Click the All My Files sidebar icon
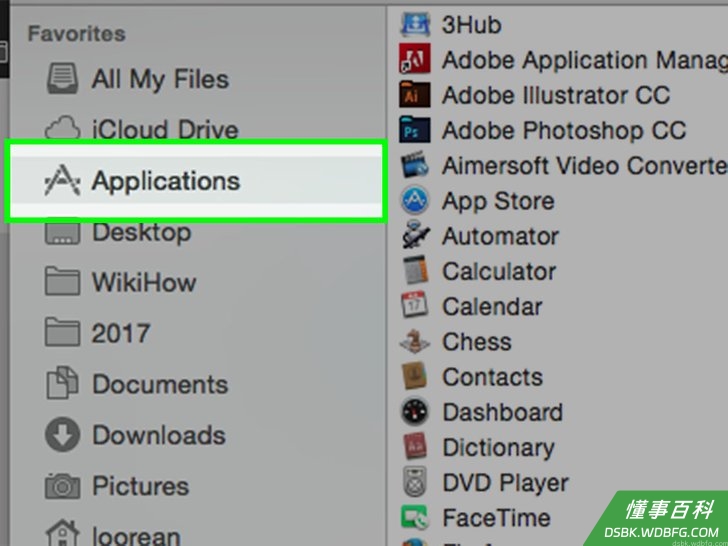 [x=62, y=79]
